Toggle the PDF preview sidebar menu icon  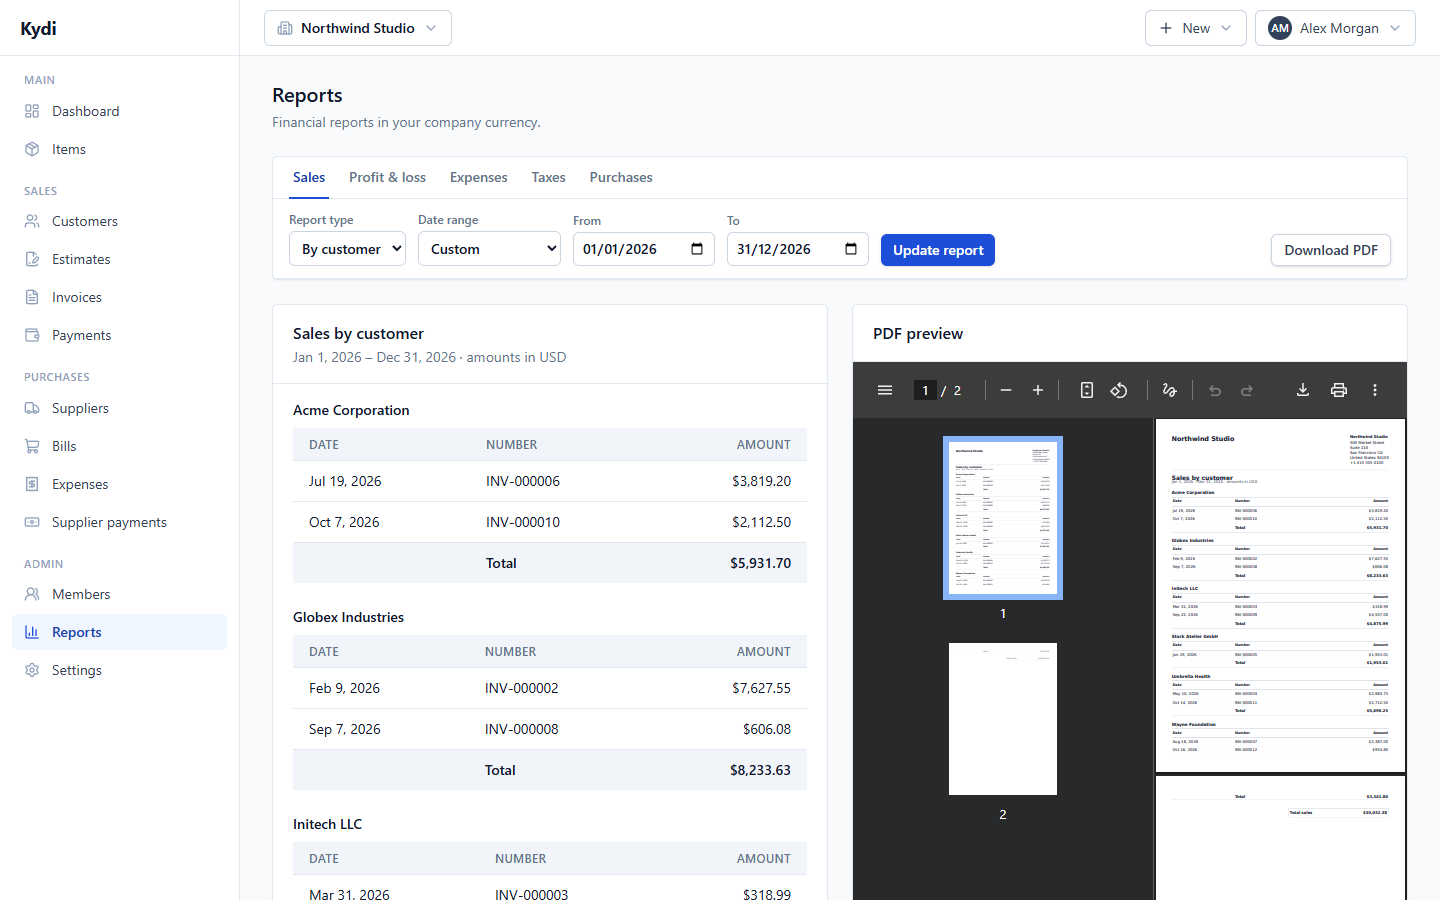coord(885,390)
